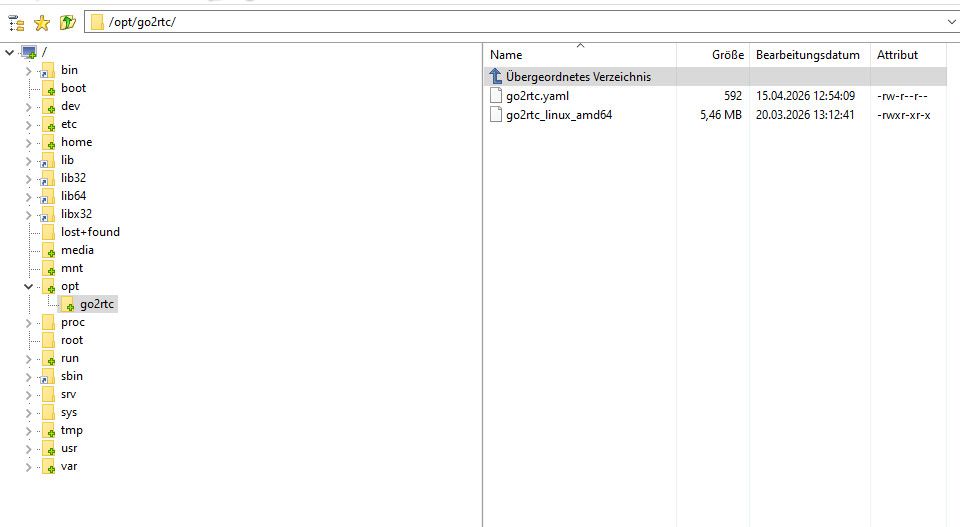Toggle the directory tree view icon
Image resolution: width=960 pixels, height=527 pixels.
[x=17, y=23]
